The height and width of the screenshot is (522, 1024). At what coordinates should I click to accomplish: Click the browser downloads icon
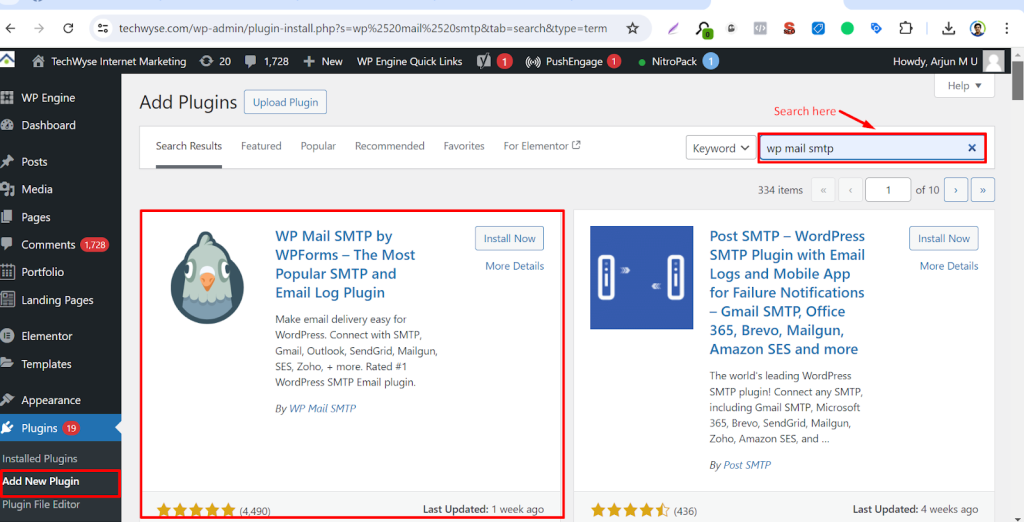943,28
